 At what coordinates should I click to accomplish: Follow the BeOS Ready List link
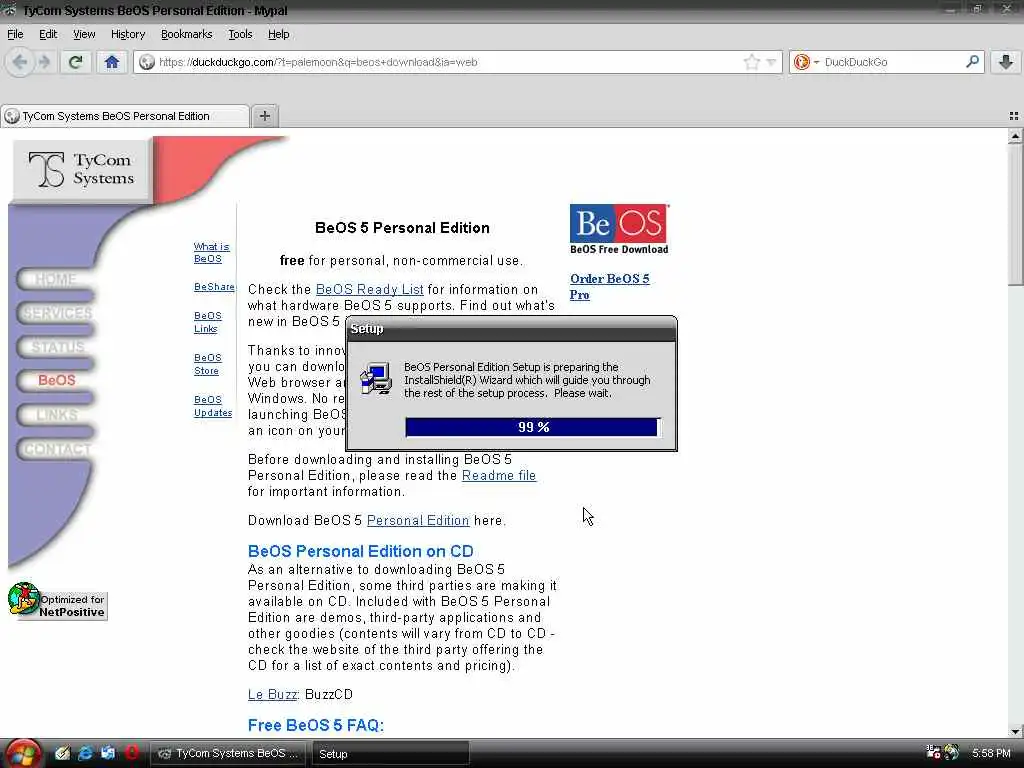click(x=370, y=289)
